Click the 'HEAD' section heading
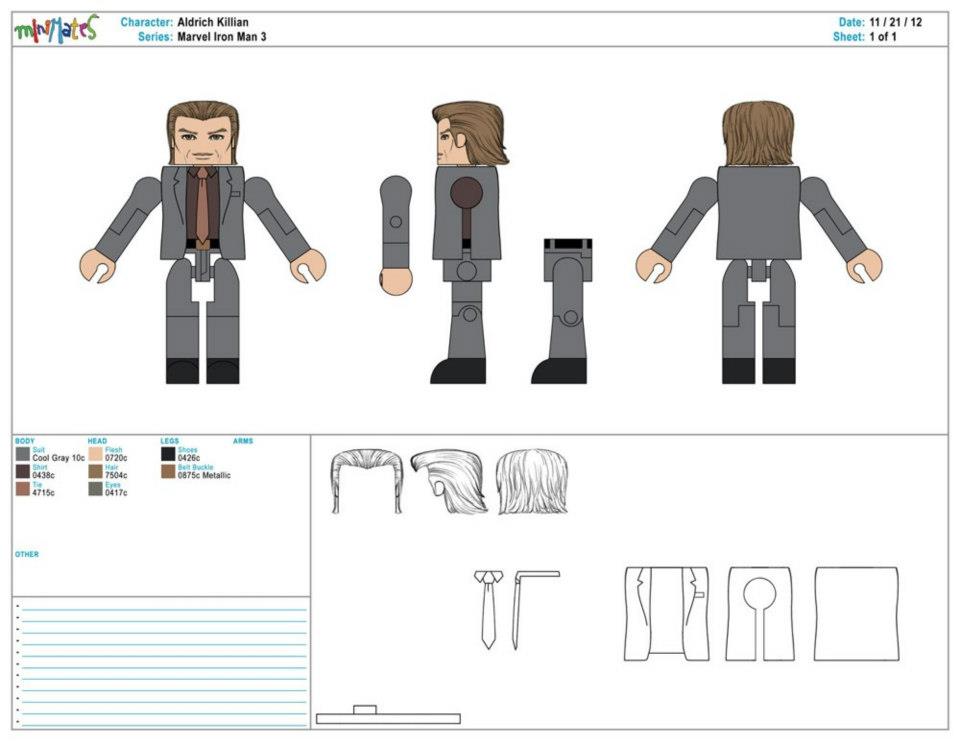The image size is (960, 741). (97, 441)
